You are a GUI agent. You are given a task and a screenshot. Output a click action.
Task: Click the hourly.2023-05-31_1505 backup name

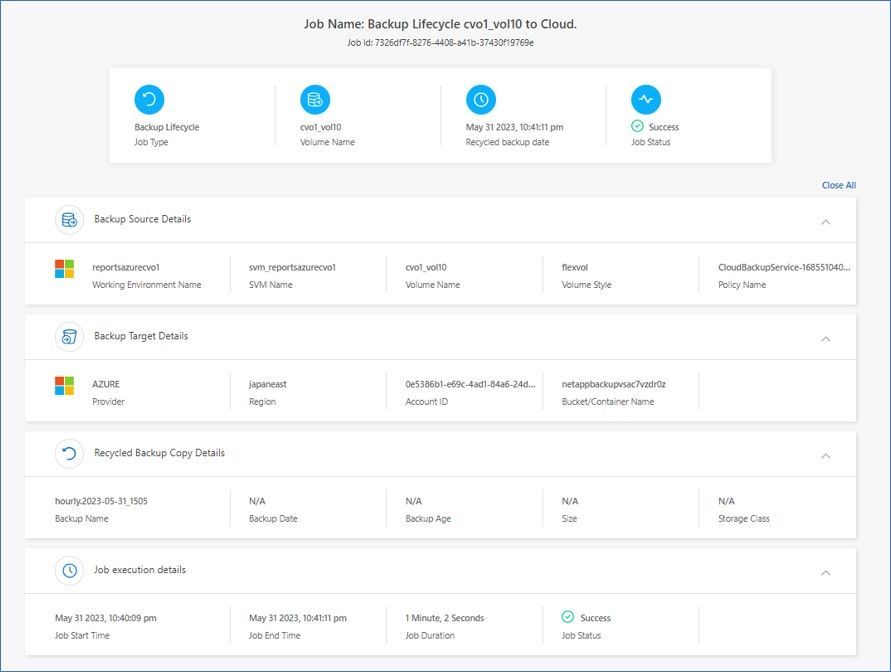[101, 501]
